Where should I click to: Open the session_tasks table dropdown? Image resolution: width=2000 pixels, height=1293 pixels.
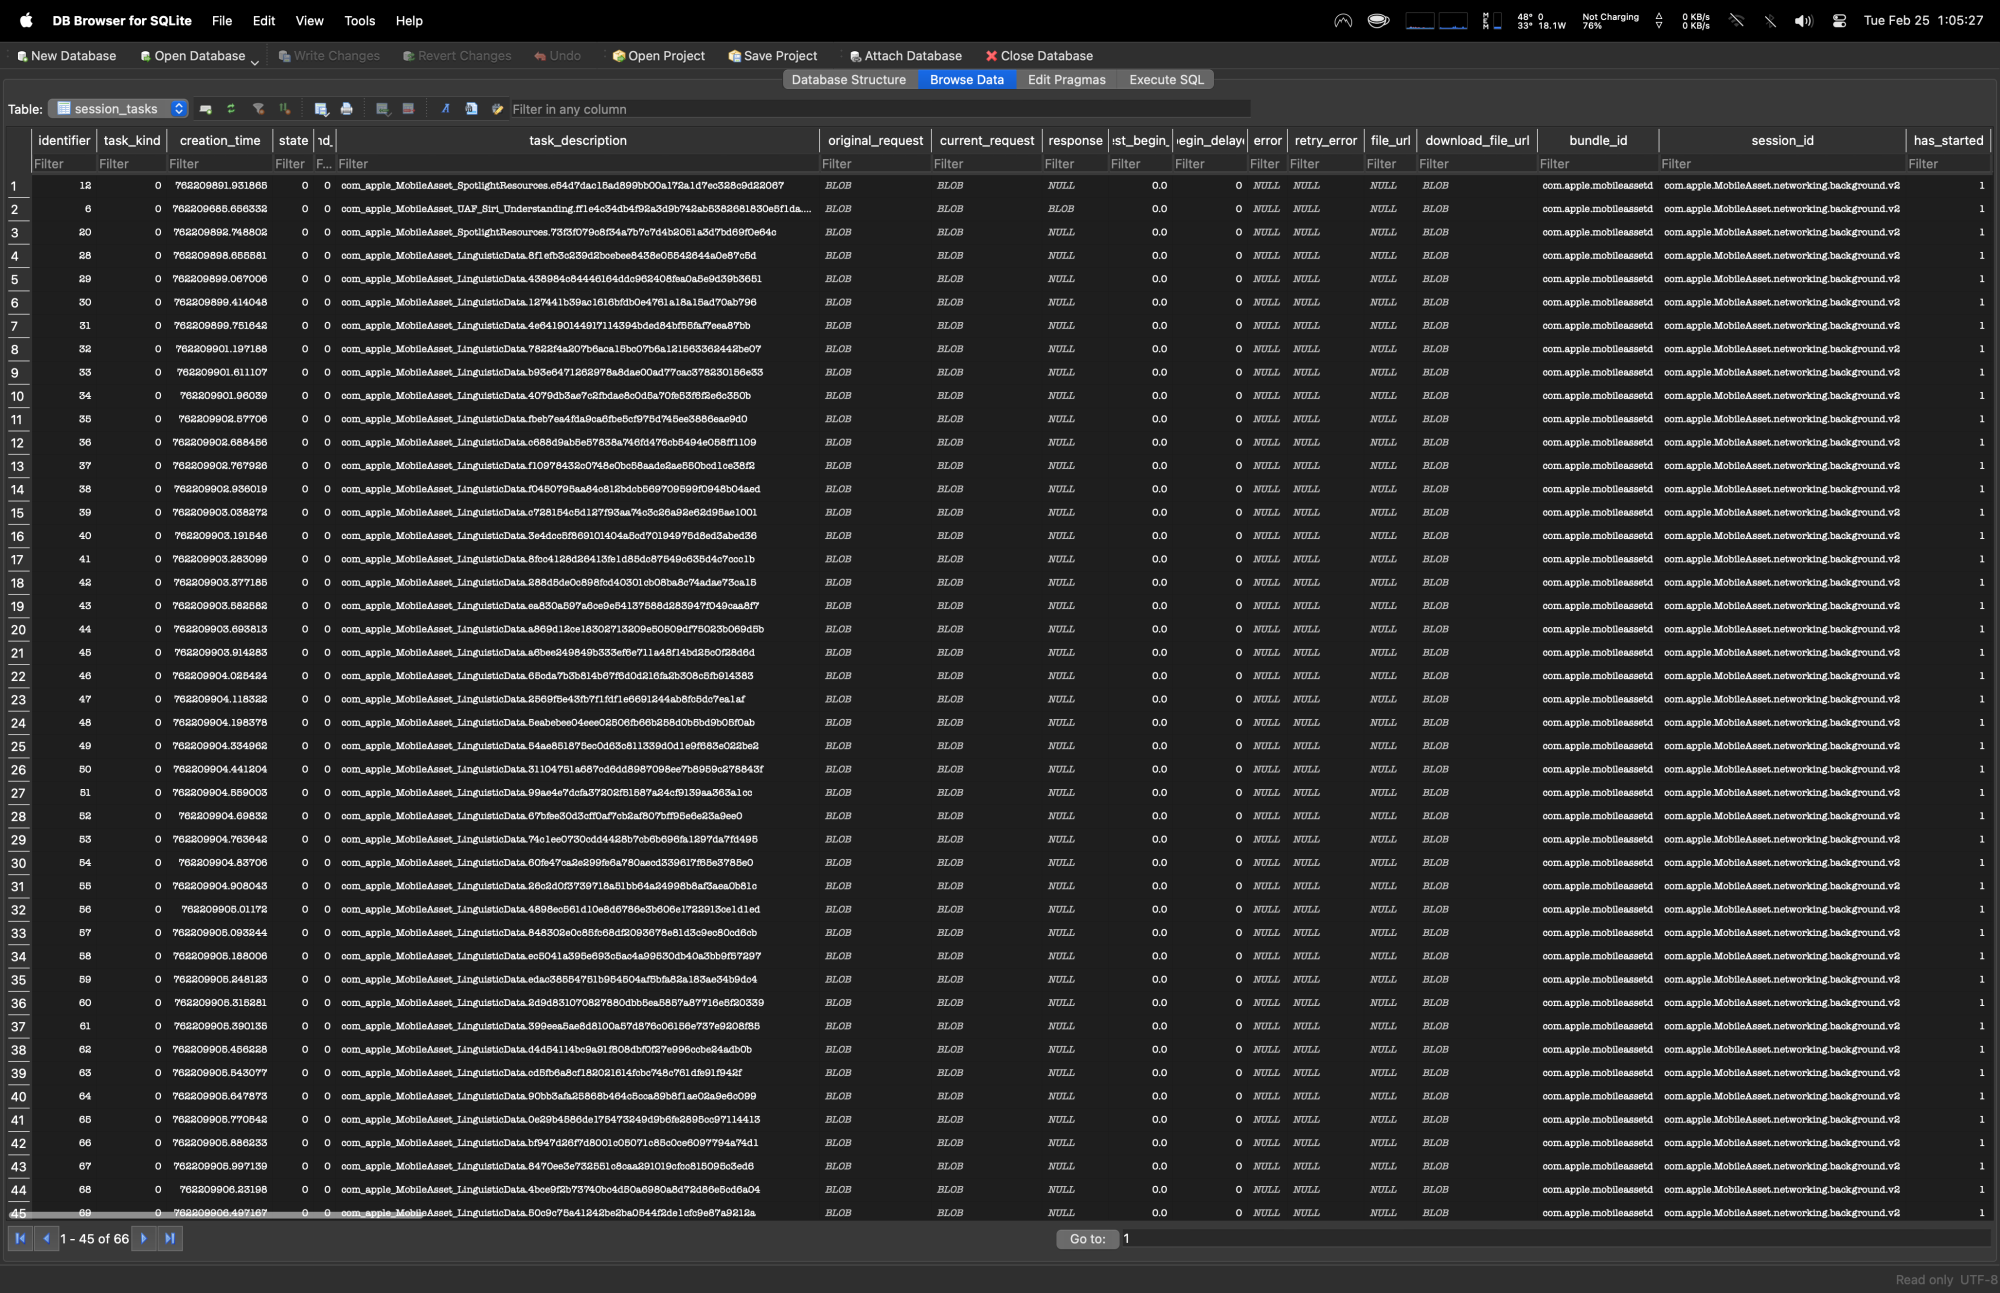pos(118,109)
